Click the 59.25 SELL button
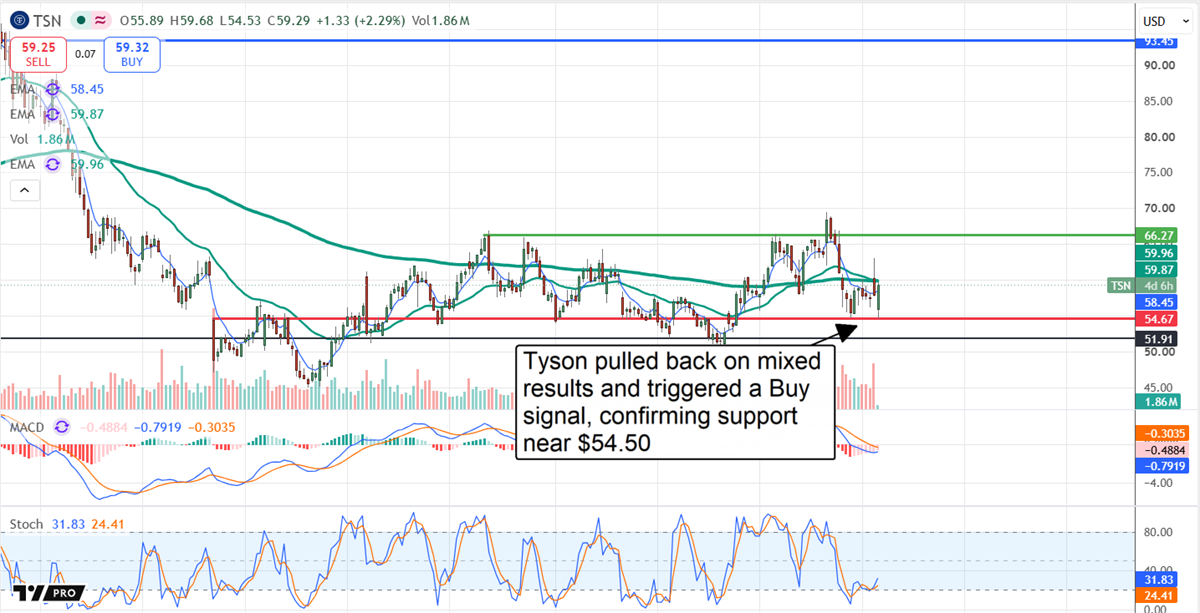The width and height of the screenshot is (1200, 613). [38, 54]
